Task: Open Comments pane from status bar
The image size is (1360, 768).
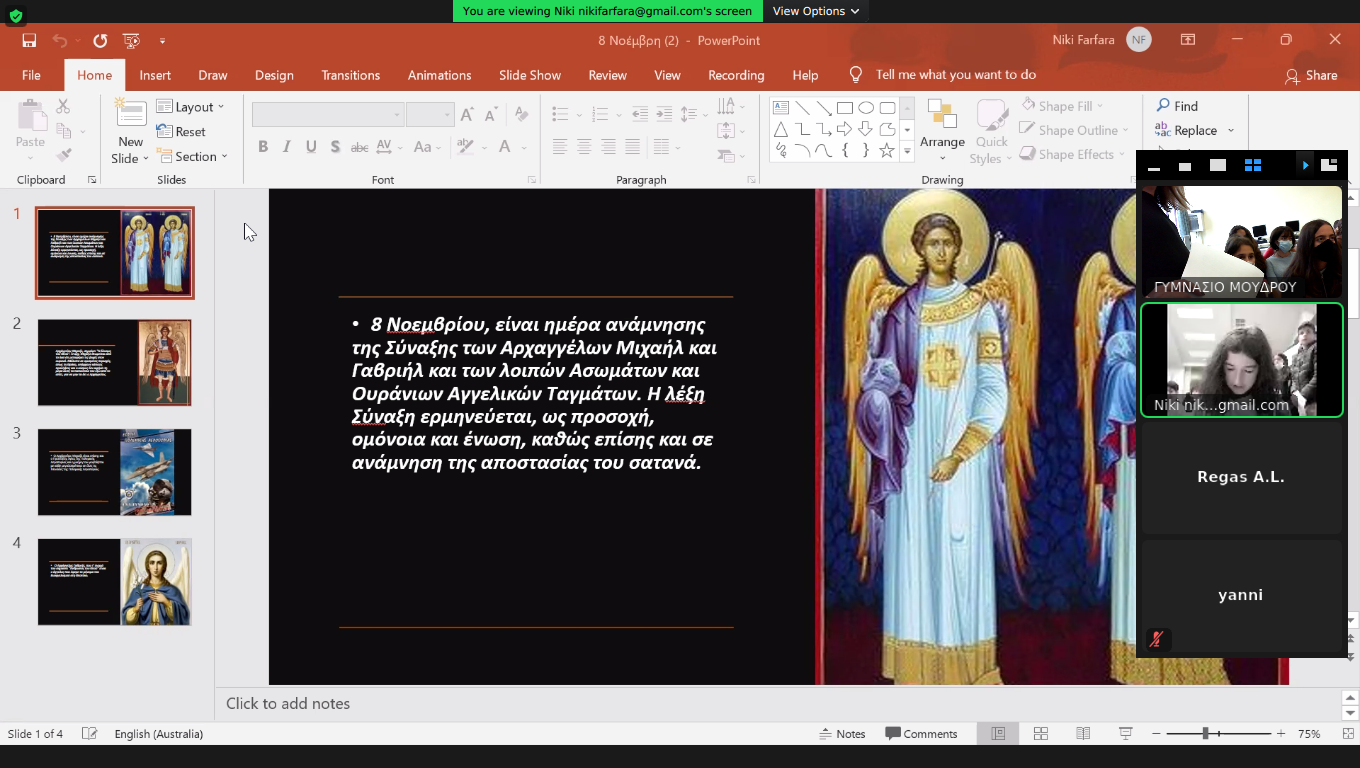Action: [x=921, y=733]
